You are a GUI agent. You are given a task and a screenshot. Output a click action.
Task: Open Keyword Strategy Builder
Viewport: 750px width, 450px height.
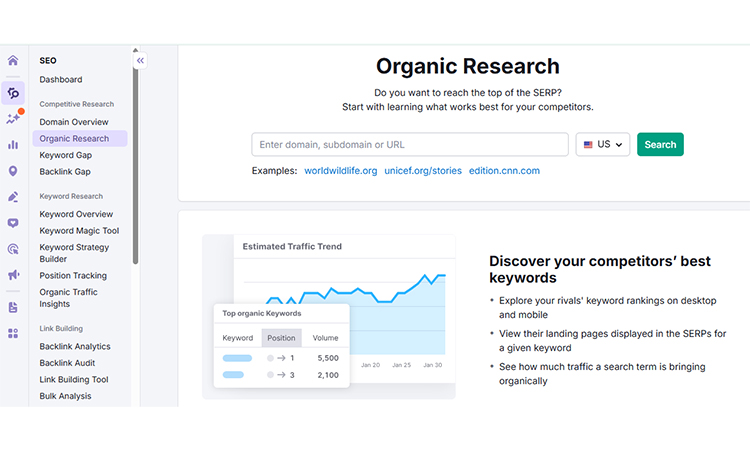click(74, 253)
